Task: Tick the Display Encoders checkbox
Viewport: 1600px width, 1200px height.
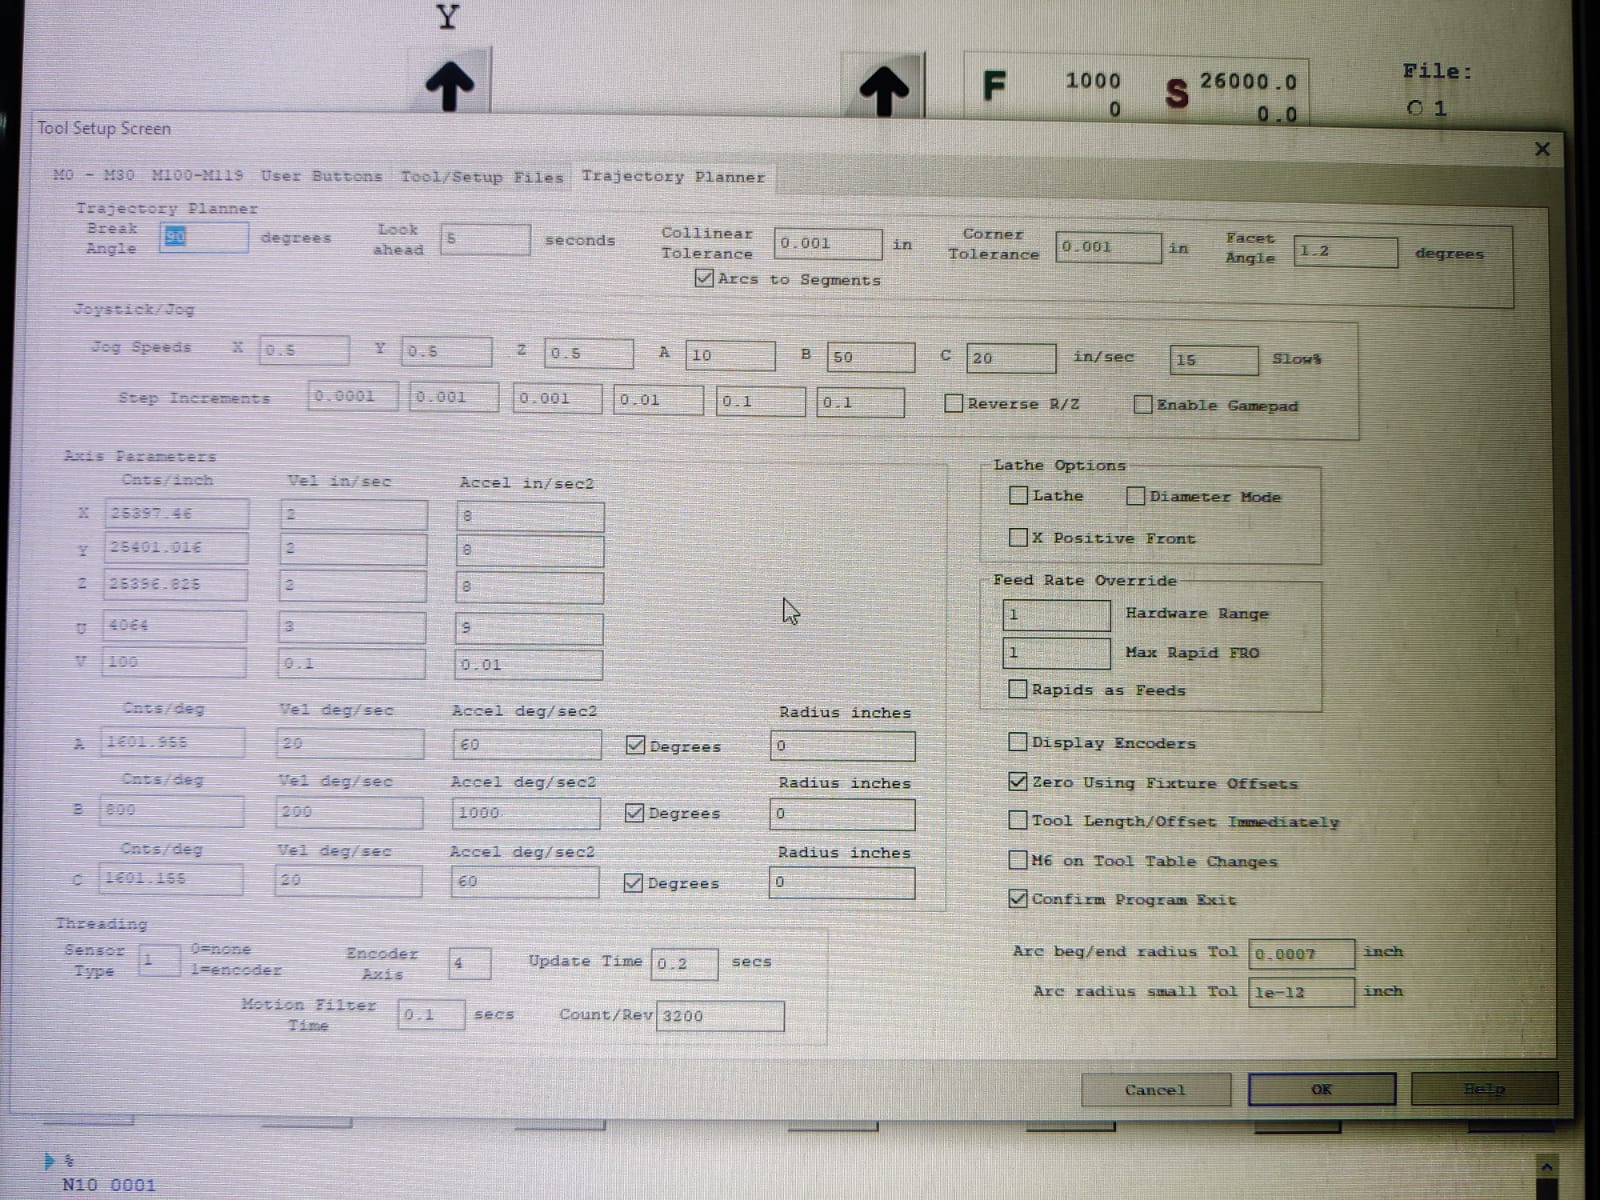Action: (1018, 742)
